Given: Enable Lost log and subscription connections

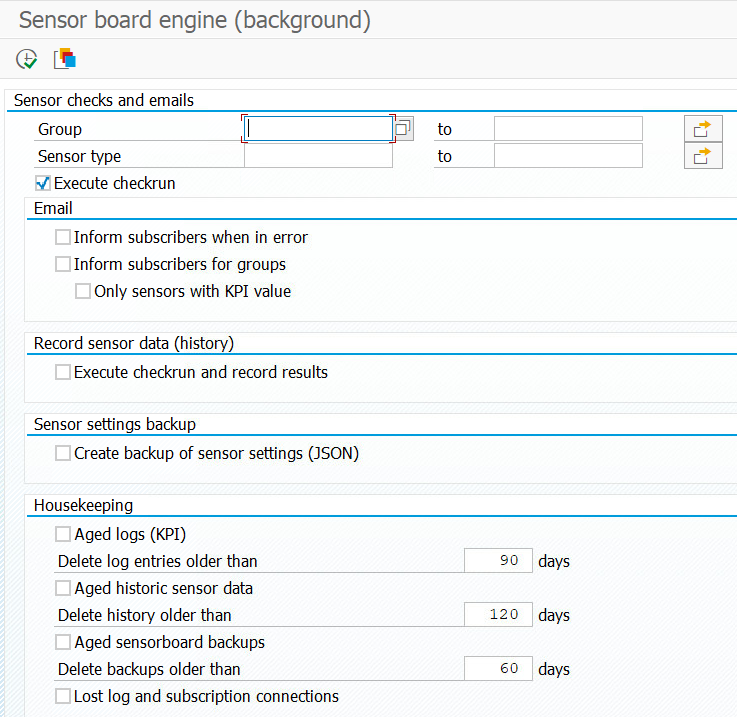Looking at the screenshot, I should click(x=63, y=696).
